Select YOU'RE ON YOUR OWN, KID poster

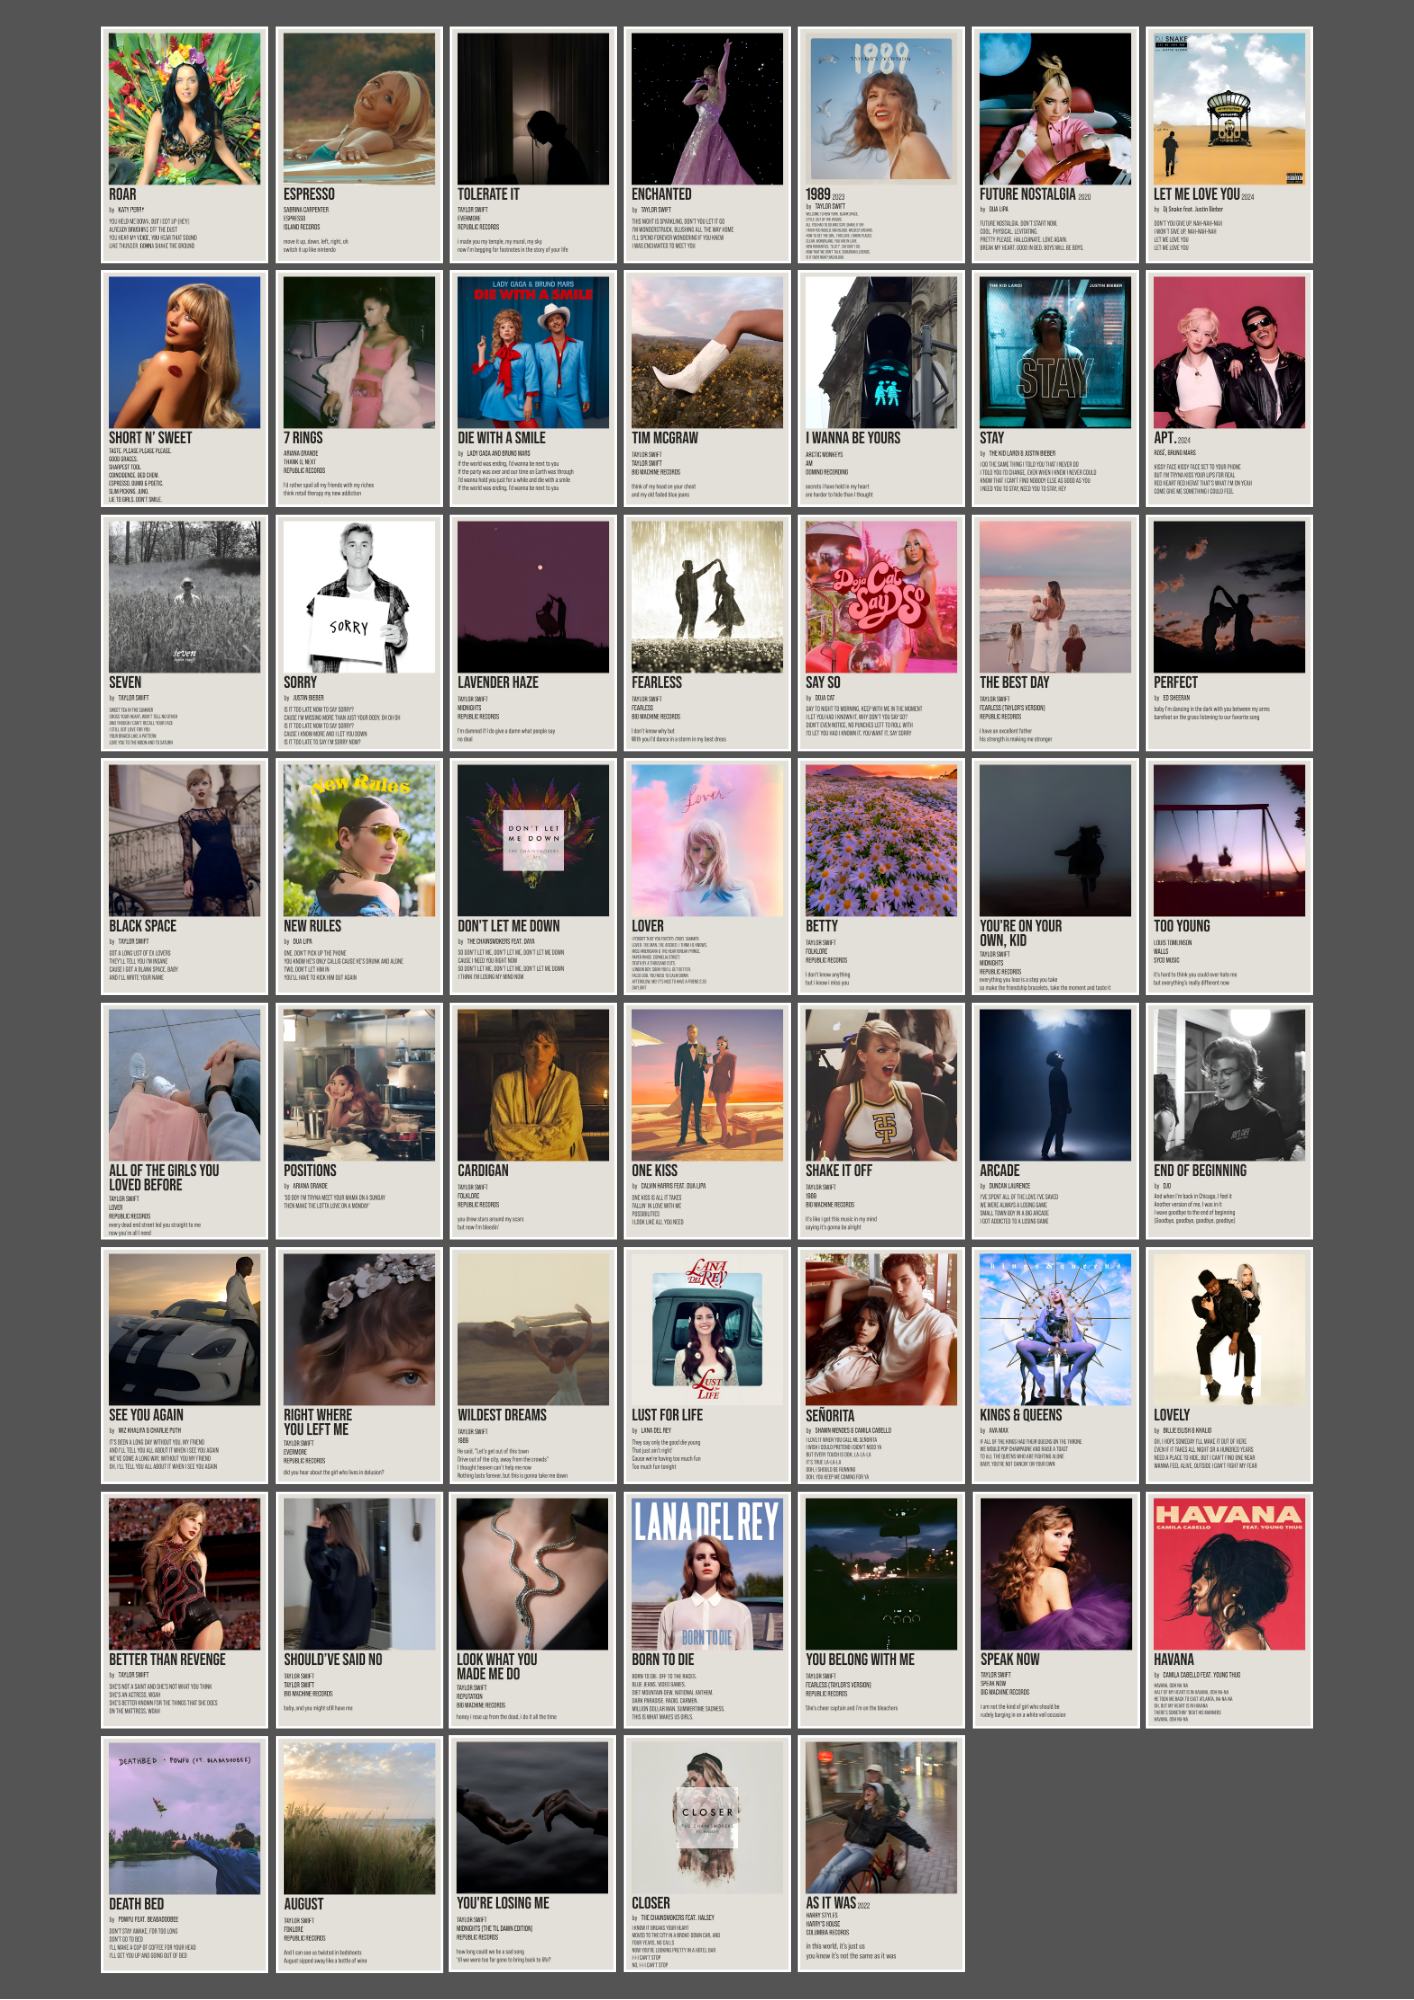coord(1055,877)
